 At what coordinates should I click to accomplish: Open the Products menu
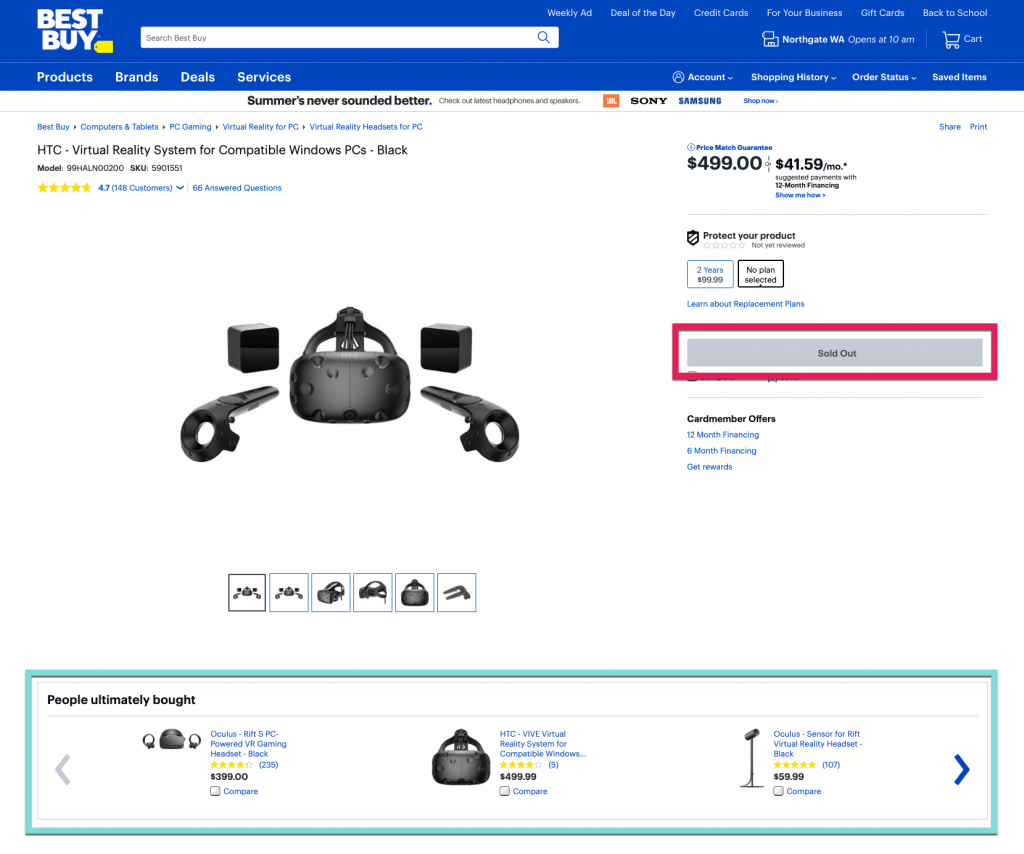65,77
